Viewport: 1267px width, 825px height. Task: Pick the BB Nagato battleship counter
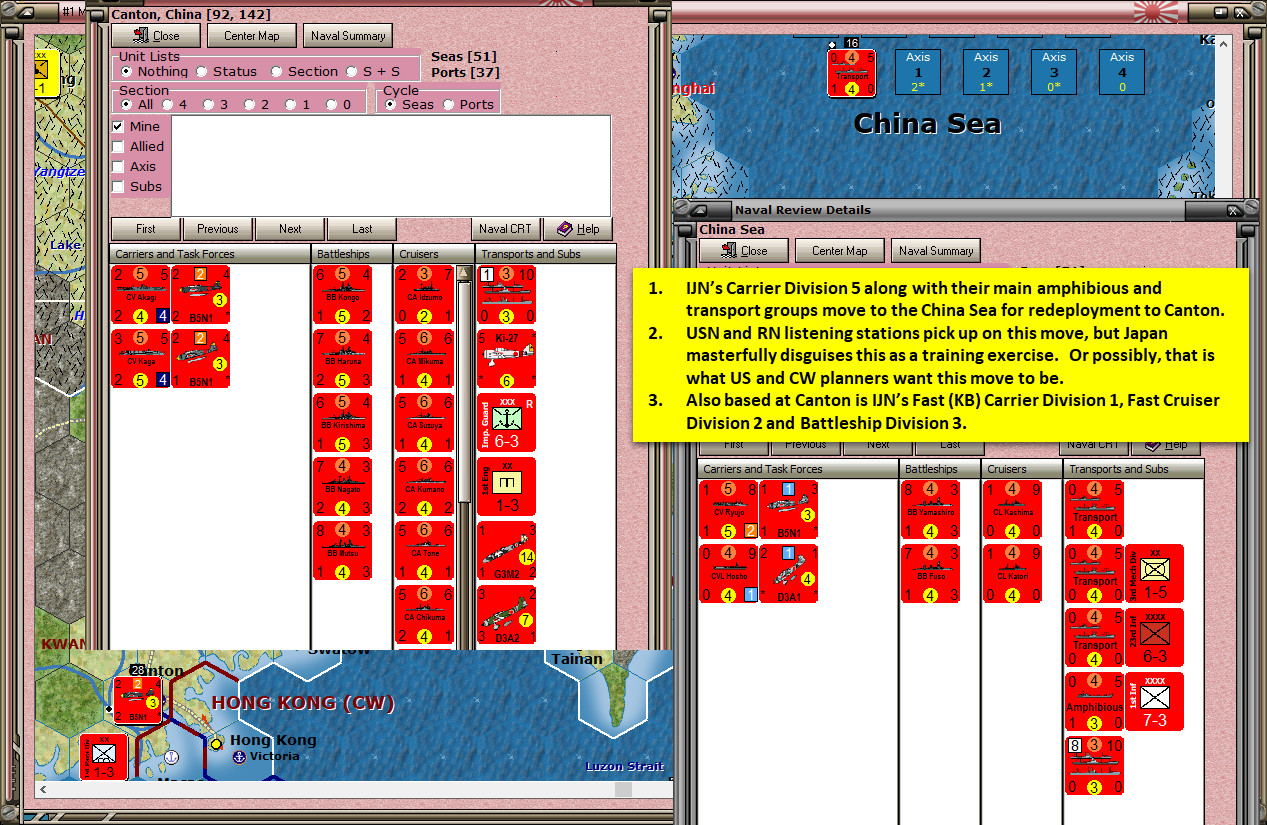coord(343,487)
